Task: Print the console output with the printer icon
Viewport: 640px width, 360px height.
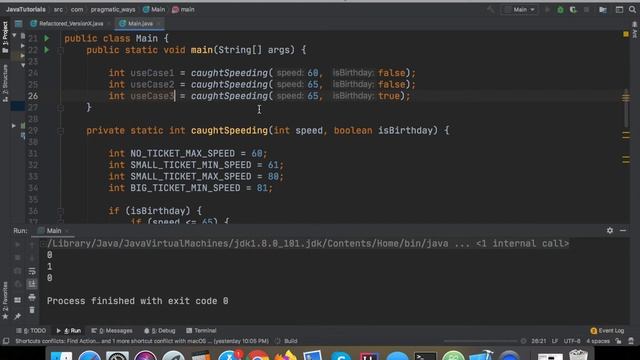Action: (32, 298)
